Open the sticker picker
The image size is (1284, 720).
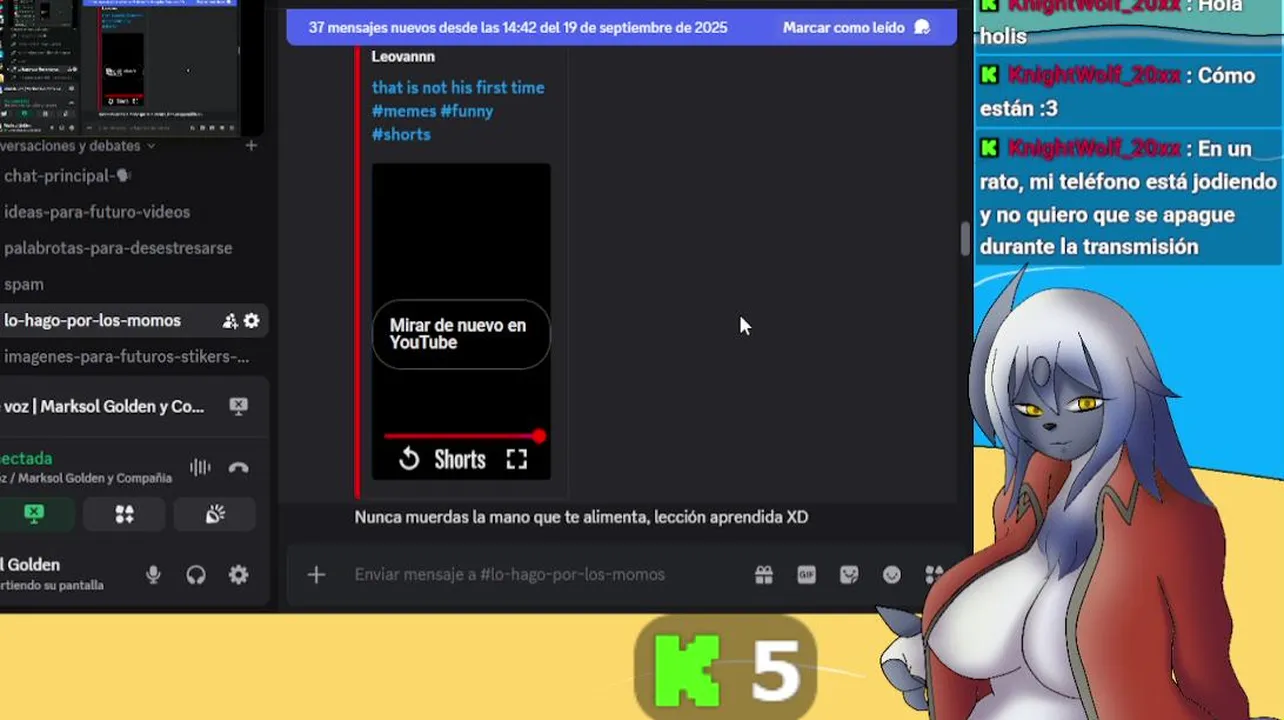click(849, 575)
